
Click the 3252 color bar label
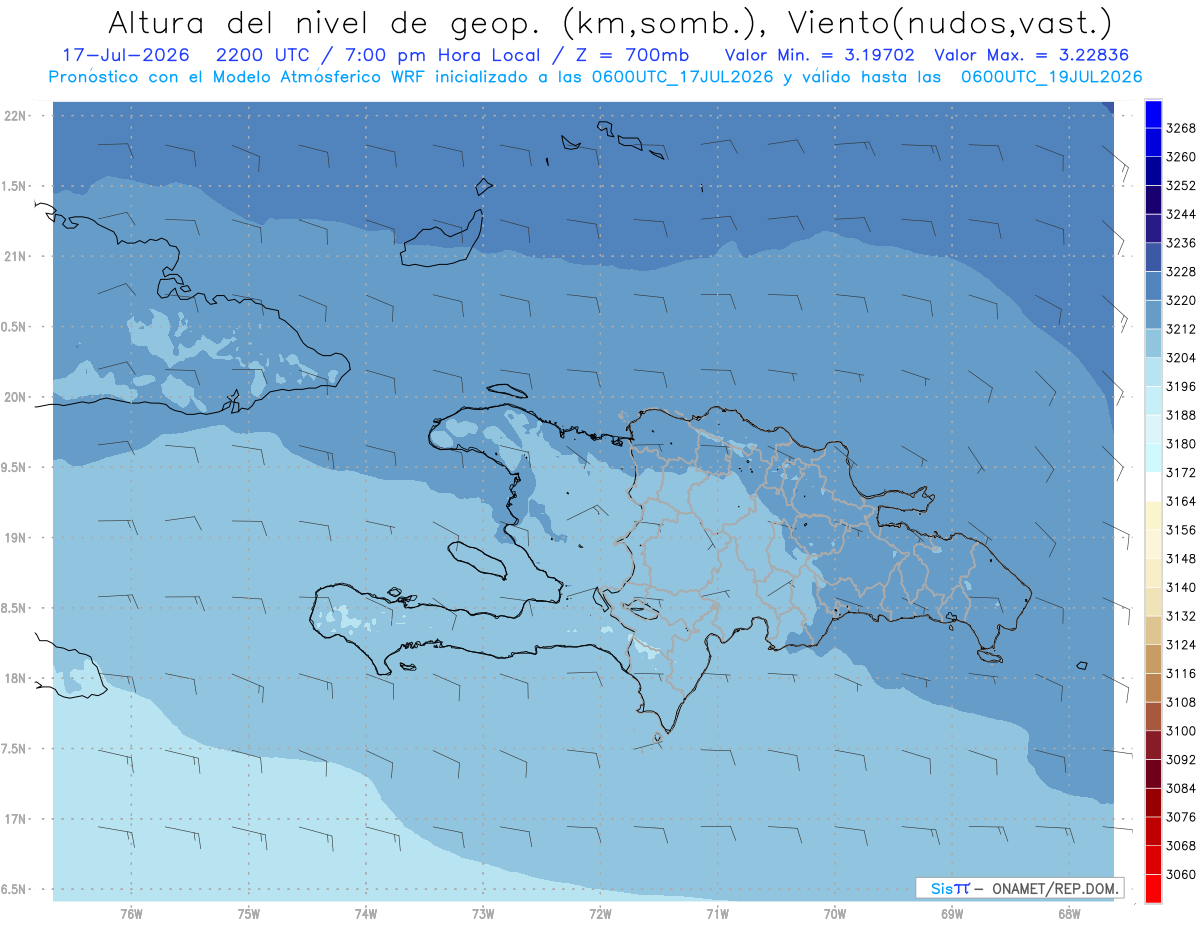pyautogui.click(x=1180, y=186)
